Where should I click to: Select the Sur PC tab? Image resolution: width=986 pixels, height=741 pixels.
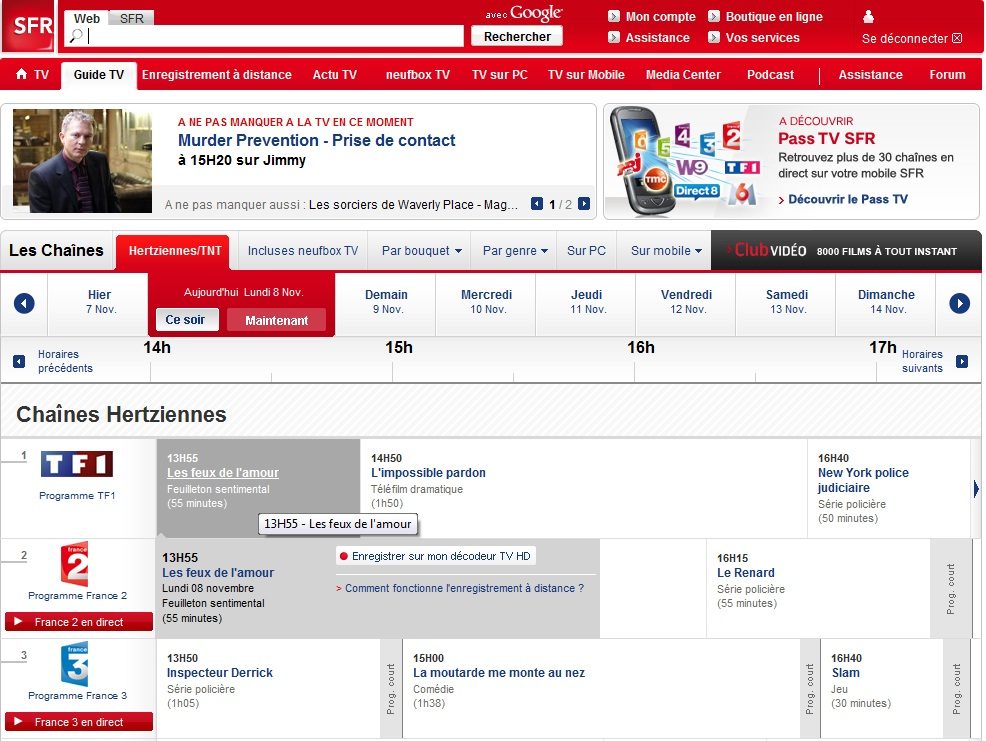[x=586, y=251]
